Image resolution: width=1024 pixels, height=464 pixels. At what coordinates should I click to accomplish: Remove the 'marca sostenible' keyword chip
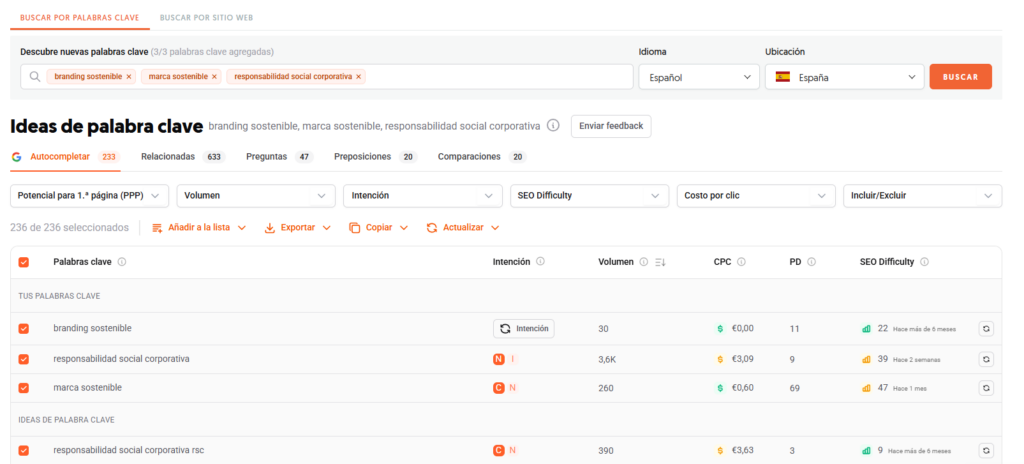click(x=214, y=77)
